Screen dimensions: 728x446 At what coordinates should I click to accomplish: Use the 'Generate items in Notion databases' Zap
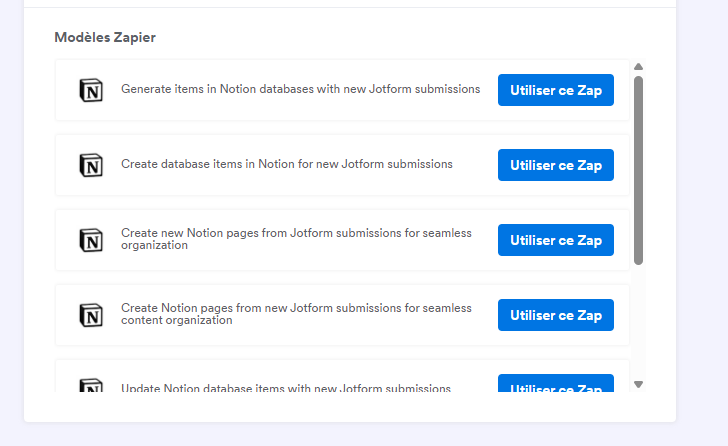click(556, 90)
